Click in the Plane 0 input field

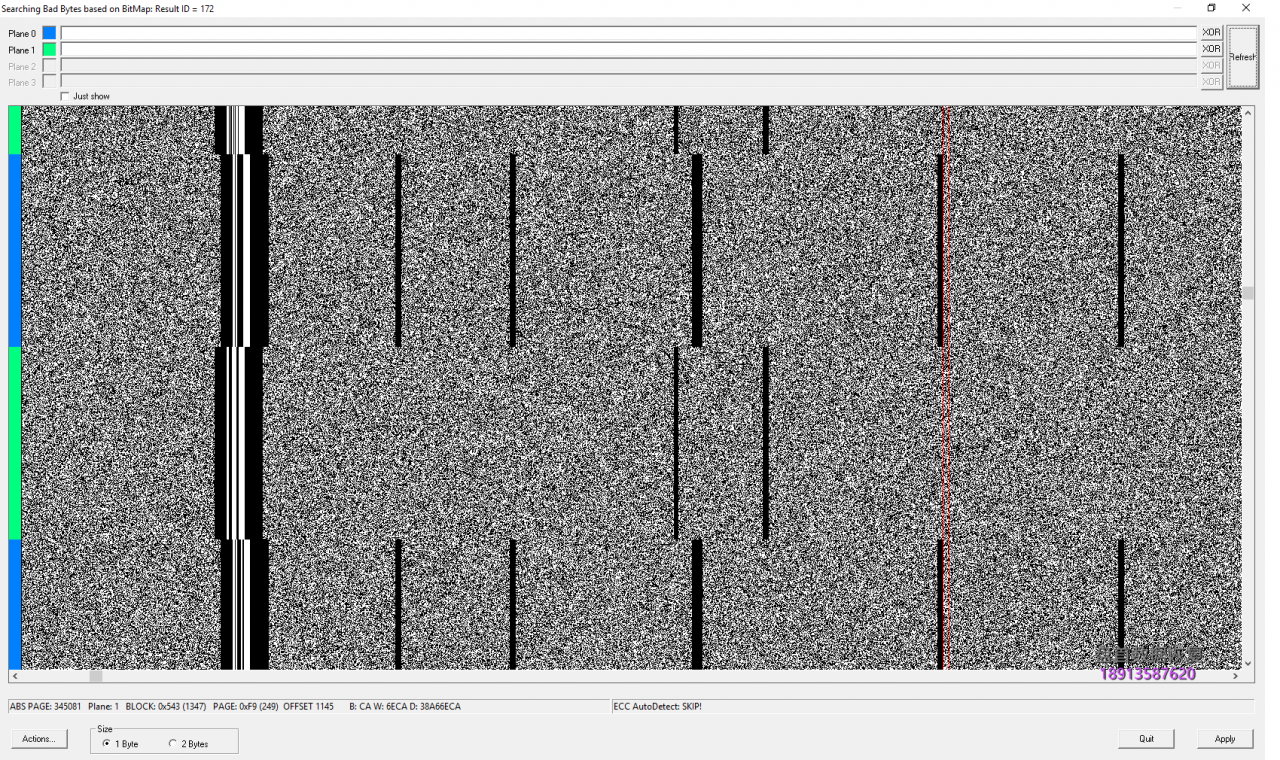point(628,33)
